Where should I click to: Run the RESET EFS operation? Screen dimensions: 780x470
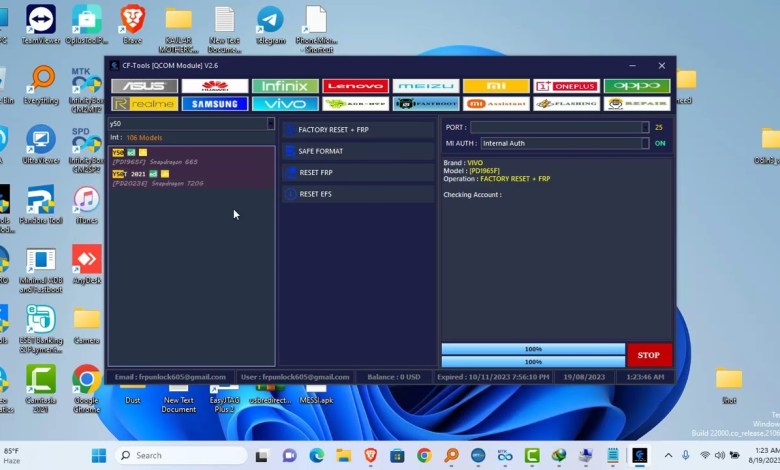click(x=357, y=194)
